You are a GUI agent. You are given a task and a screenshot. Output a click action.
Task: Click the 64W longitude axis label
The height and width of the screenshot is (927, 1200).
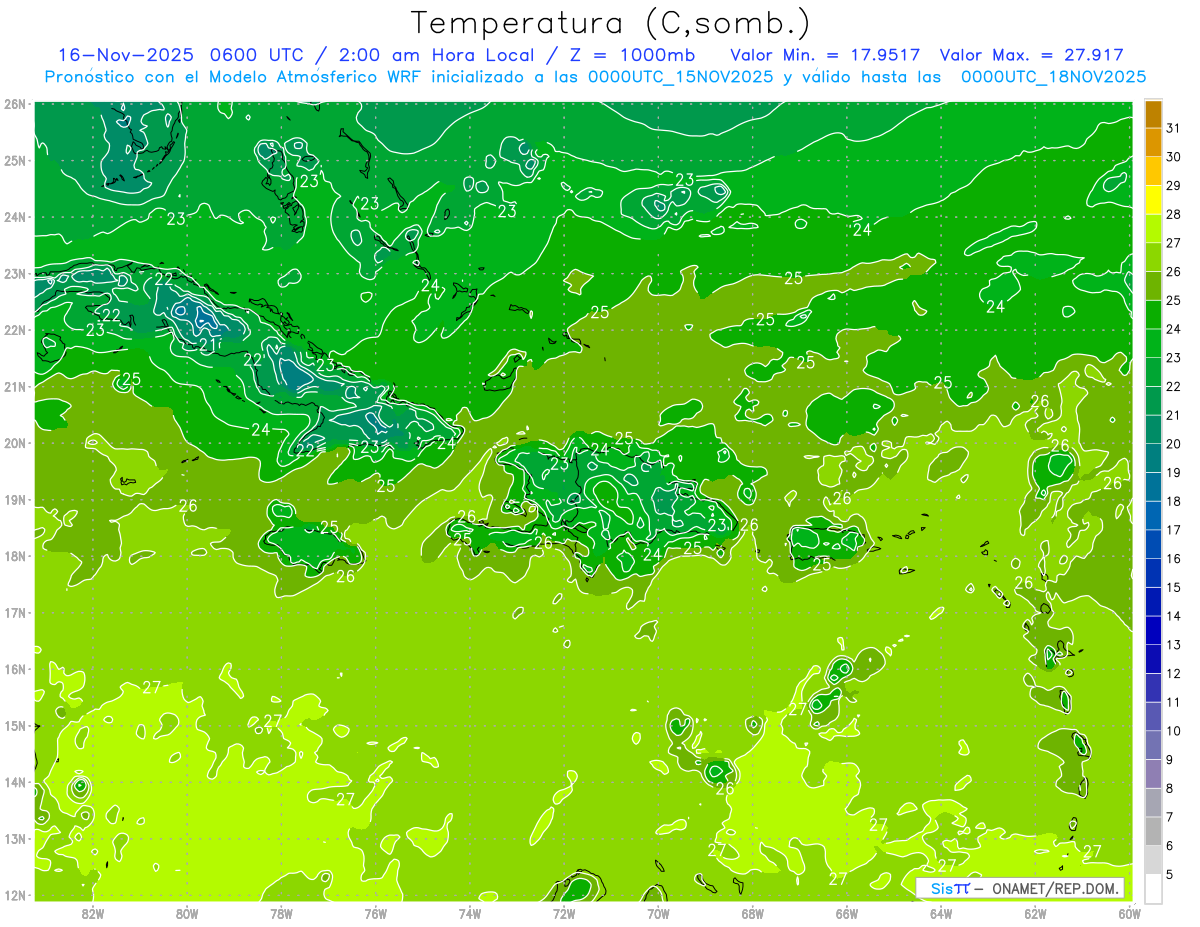tap(941, 912)
